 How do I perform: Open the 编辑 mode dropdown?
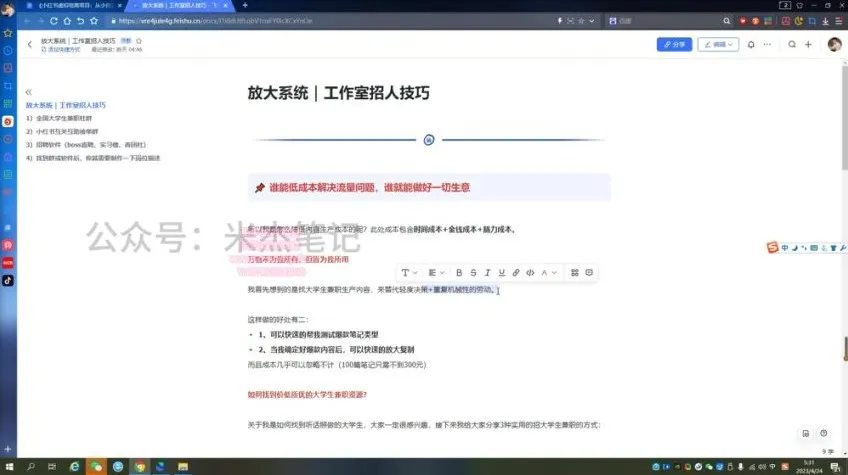pyautogui.click(x=720, y=44)
